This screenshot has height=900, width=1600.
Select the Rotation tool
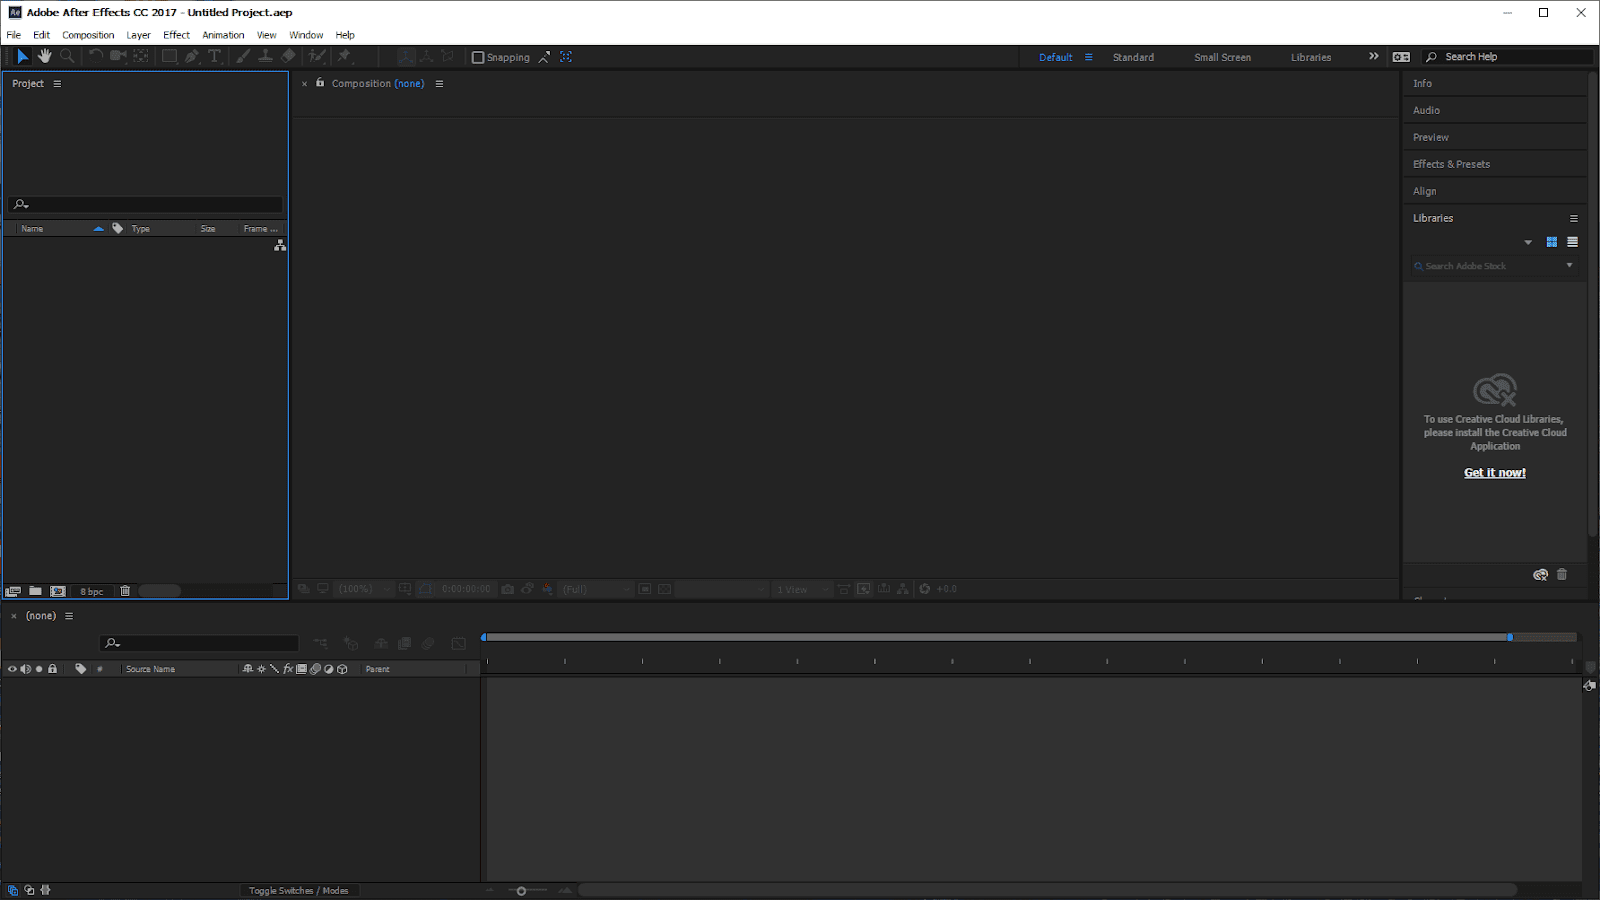pyautogui.click(x=95, y=57)
